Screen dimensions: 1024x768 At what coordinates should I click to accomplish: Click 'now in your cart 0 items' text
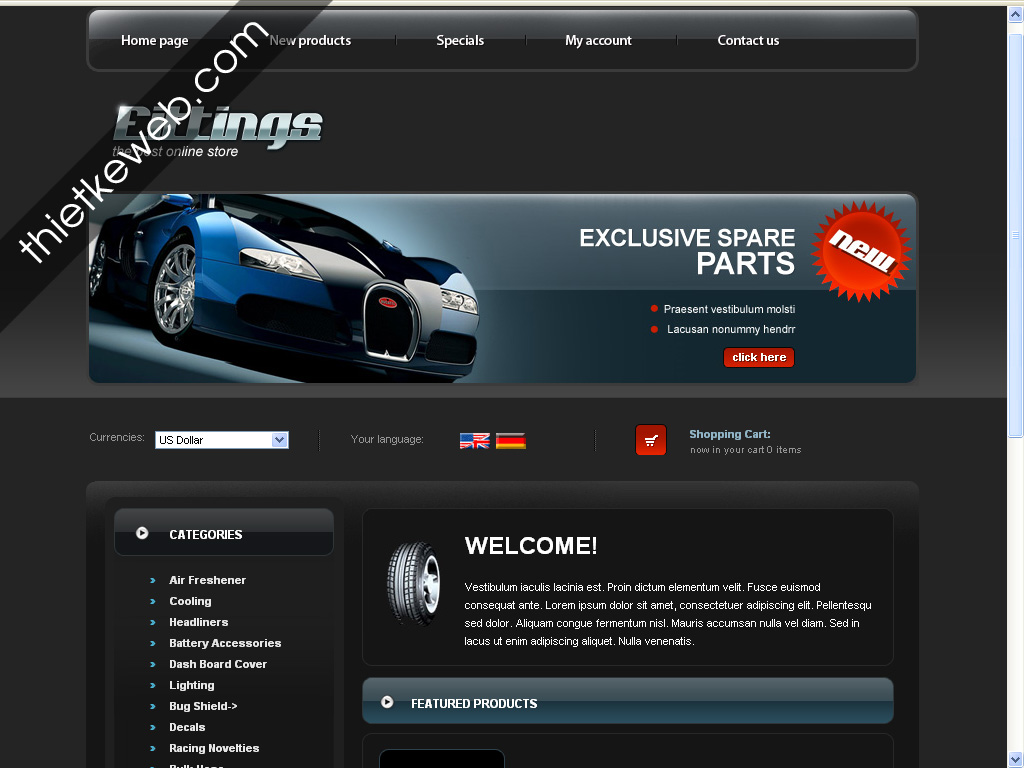pos(746,450)
